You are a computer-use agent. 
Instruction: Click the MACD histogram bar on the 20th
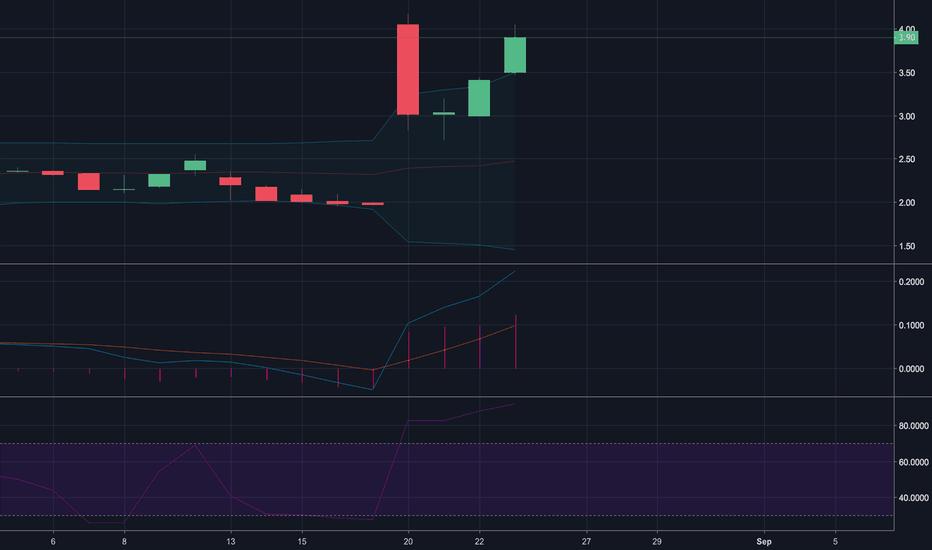point(408,350)
